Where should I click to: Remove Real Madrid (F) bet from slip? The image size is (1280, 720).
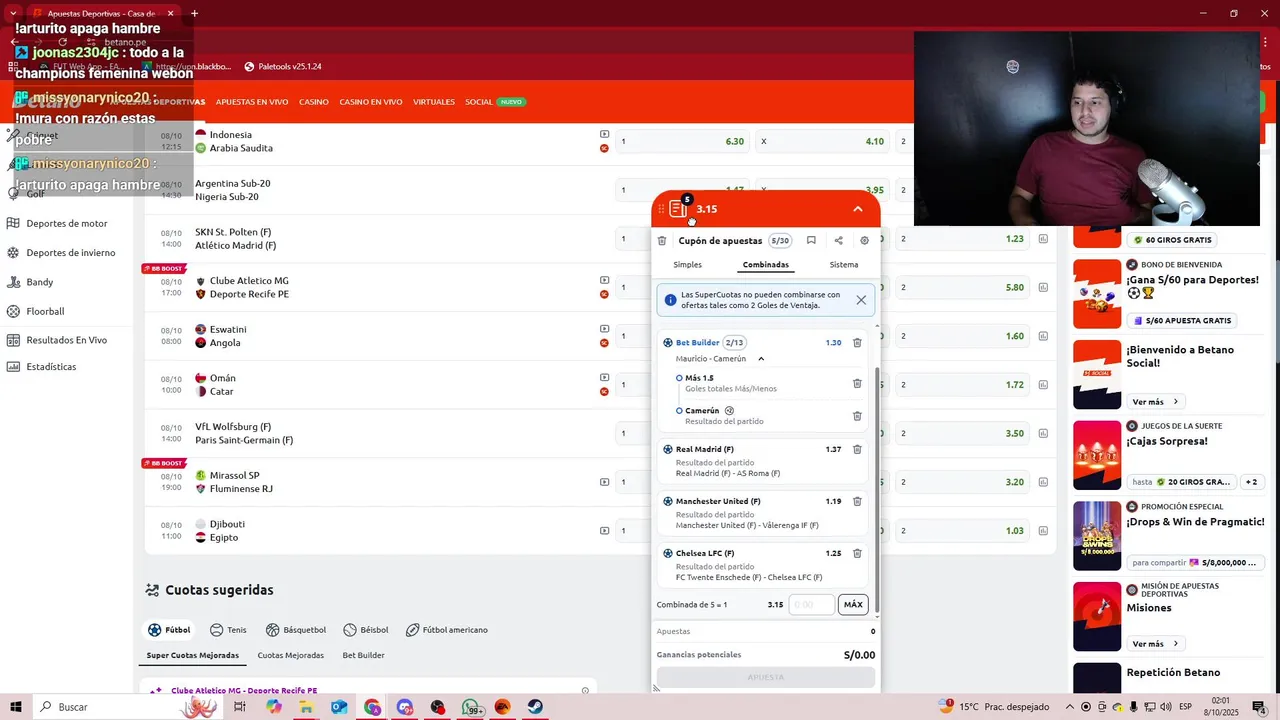point(857,450)
